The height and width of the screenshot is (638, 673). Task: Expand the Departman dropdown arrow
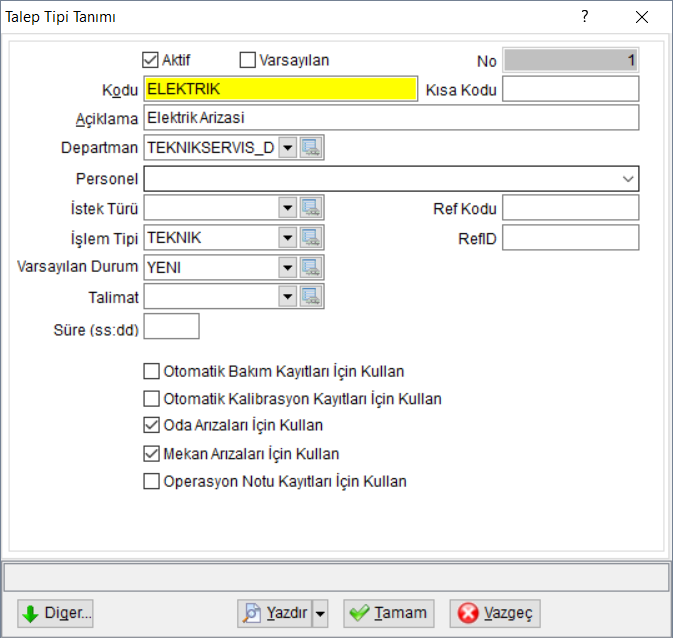(288, 148)
